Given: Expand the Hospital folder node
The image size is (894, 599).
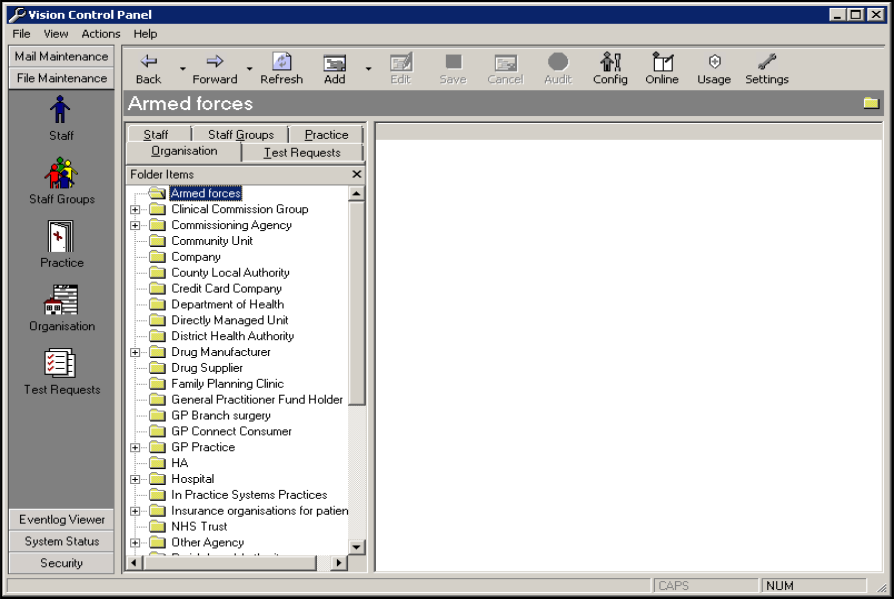Looking at the screenshot, I should 135,479.
